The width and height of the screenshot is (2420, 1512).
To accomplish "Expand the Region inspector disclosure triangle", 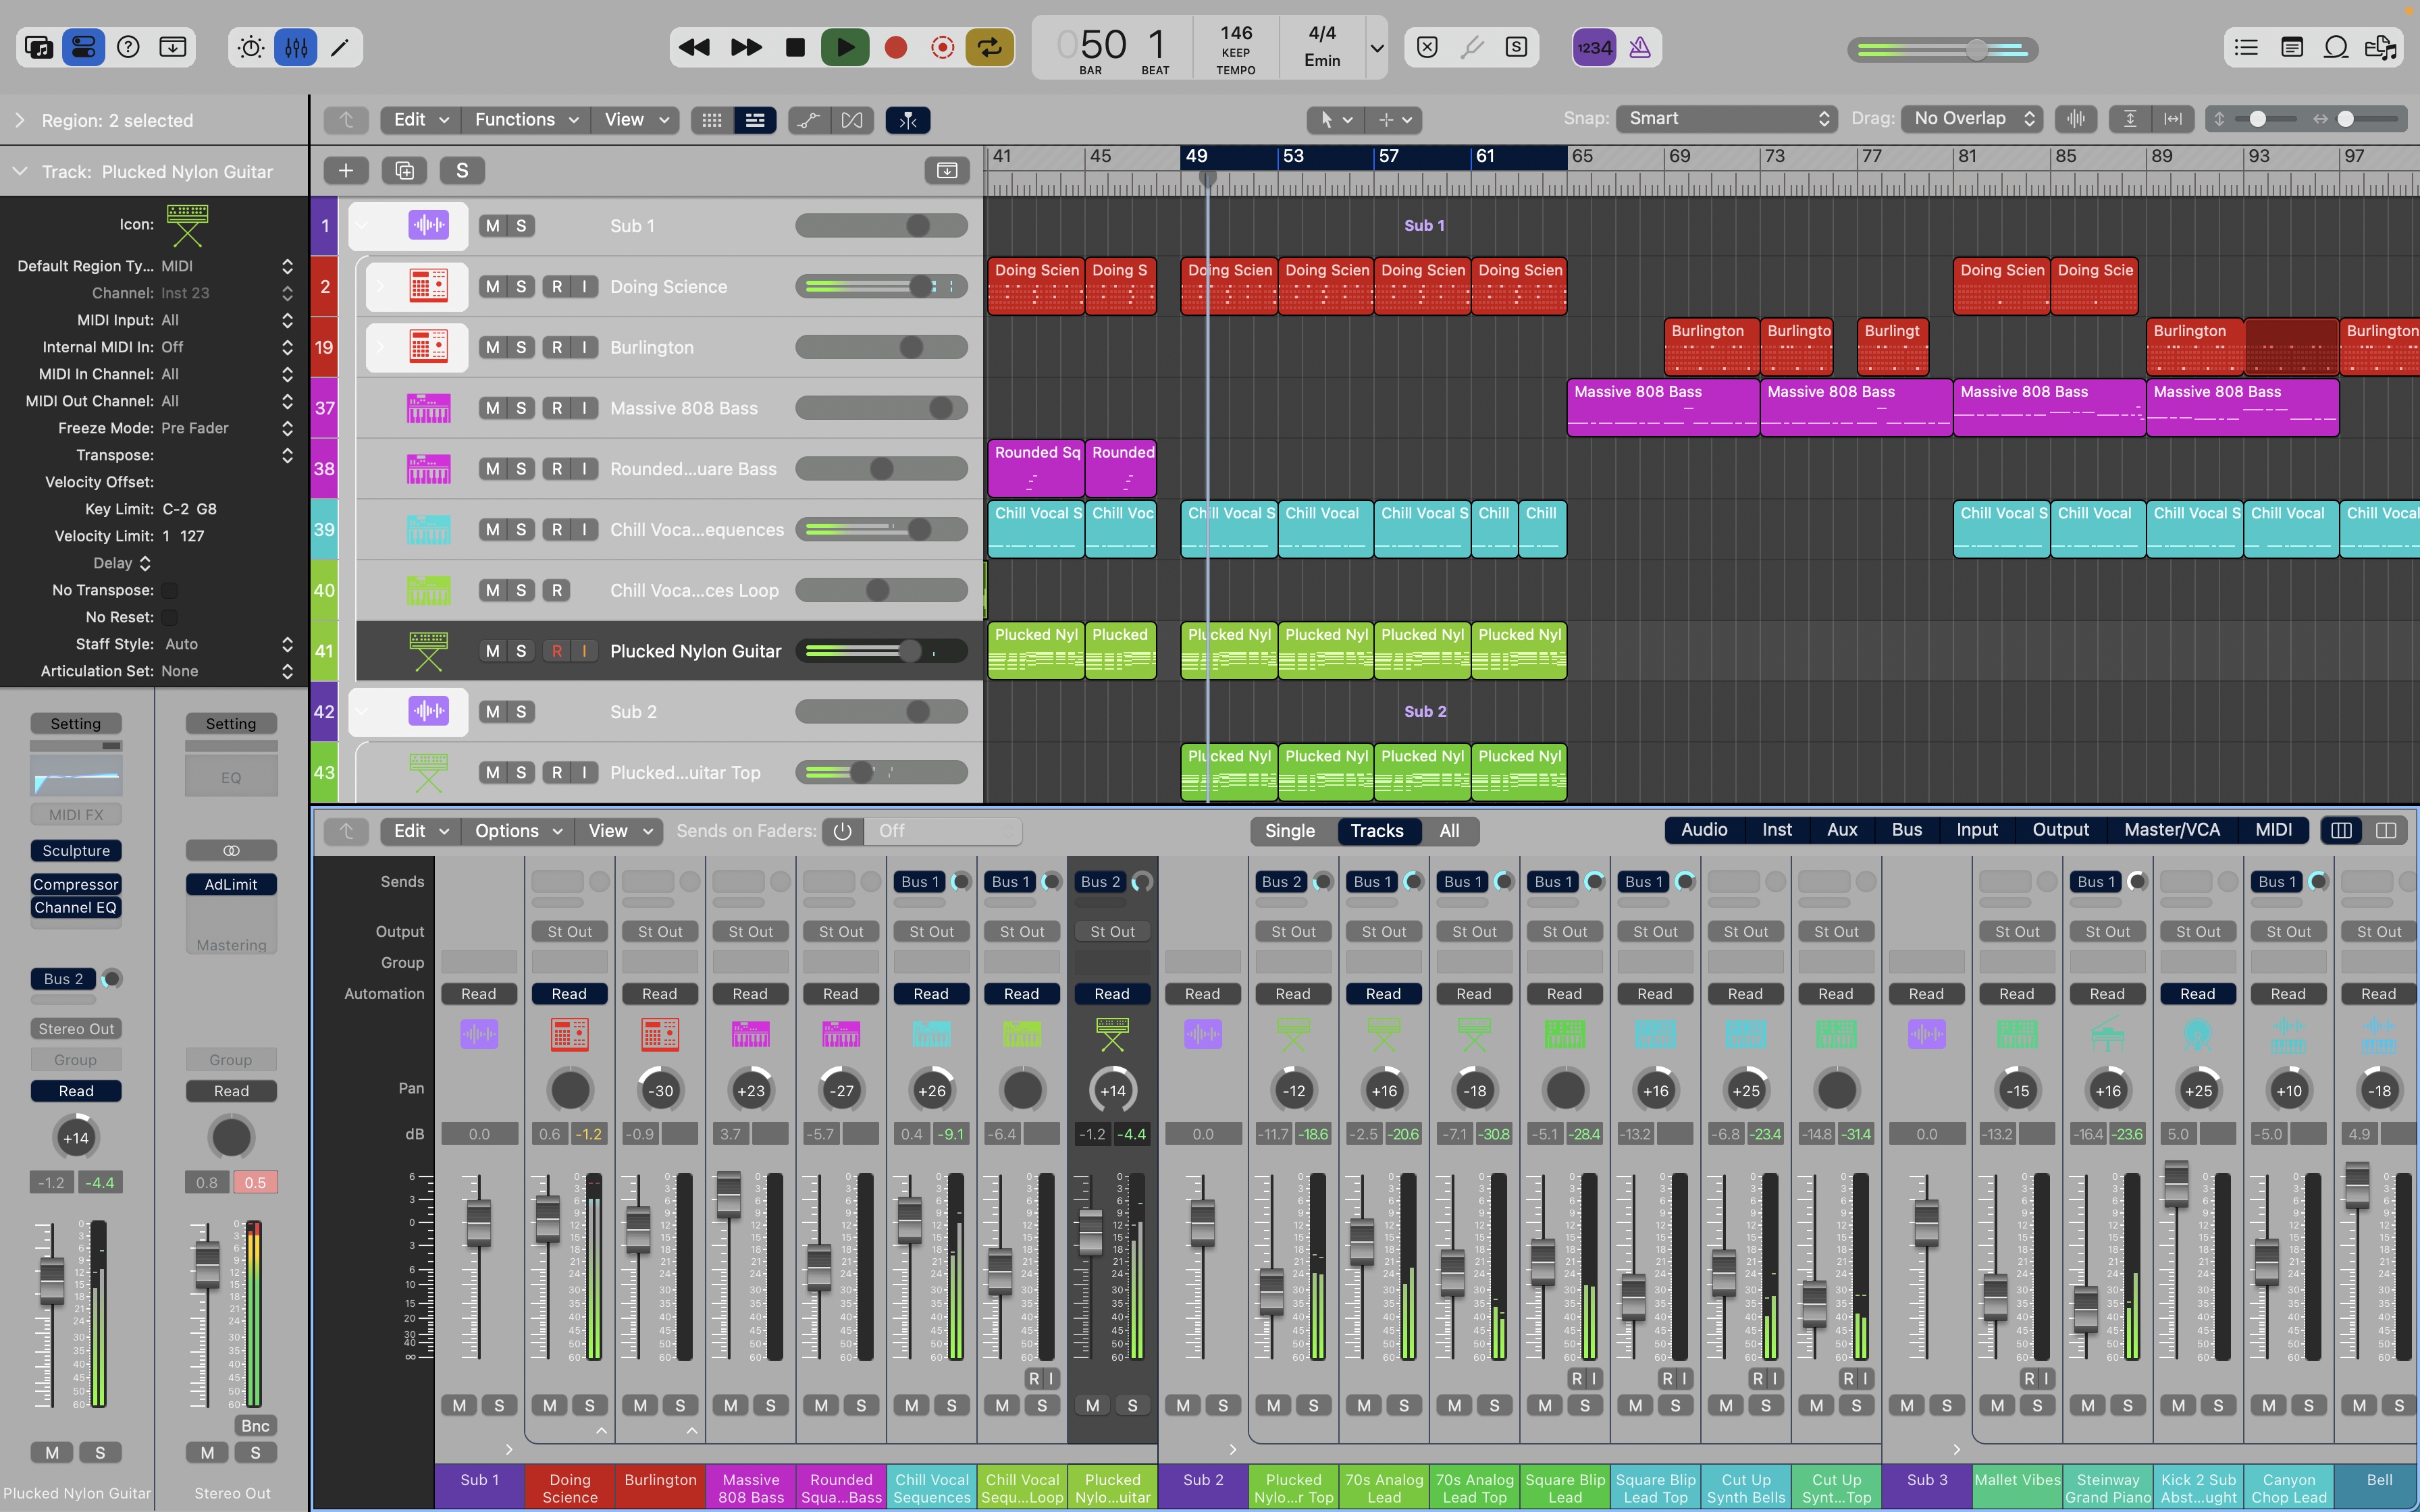I will pos(20,120).
